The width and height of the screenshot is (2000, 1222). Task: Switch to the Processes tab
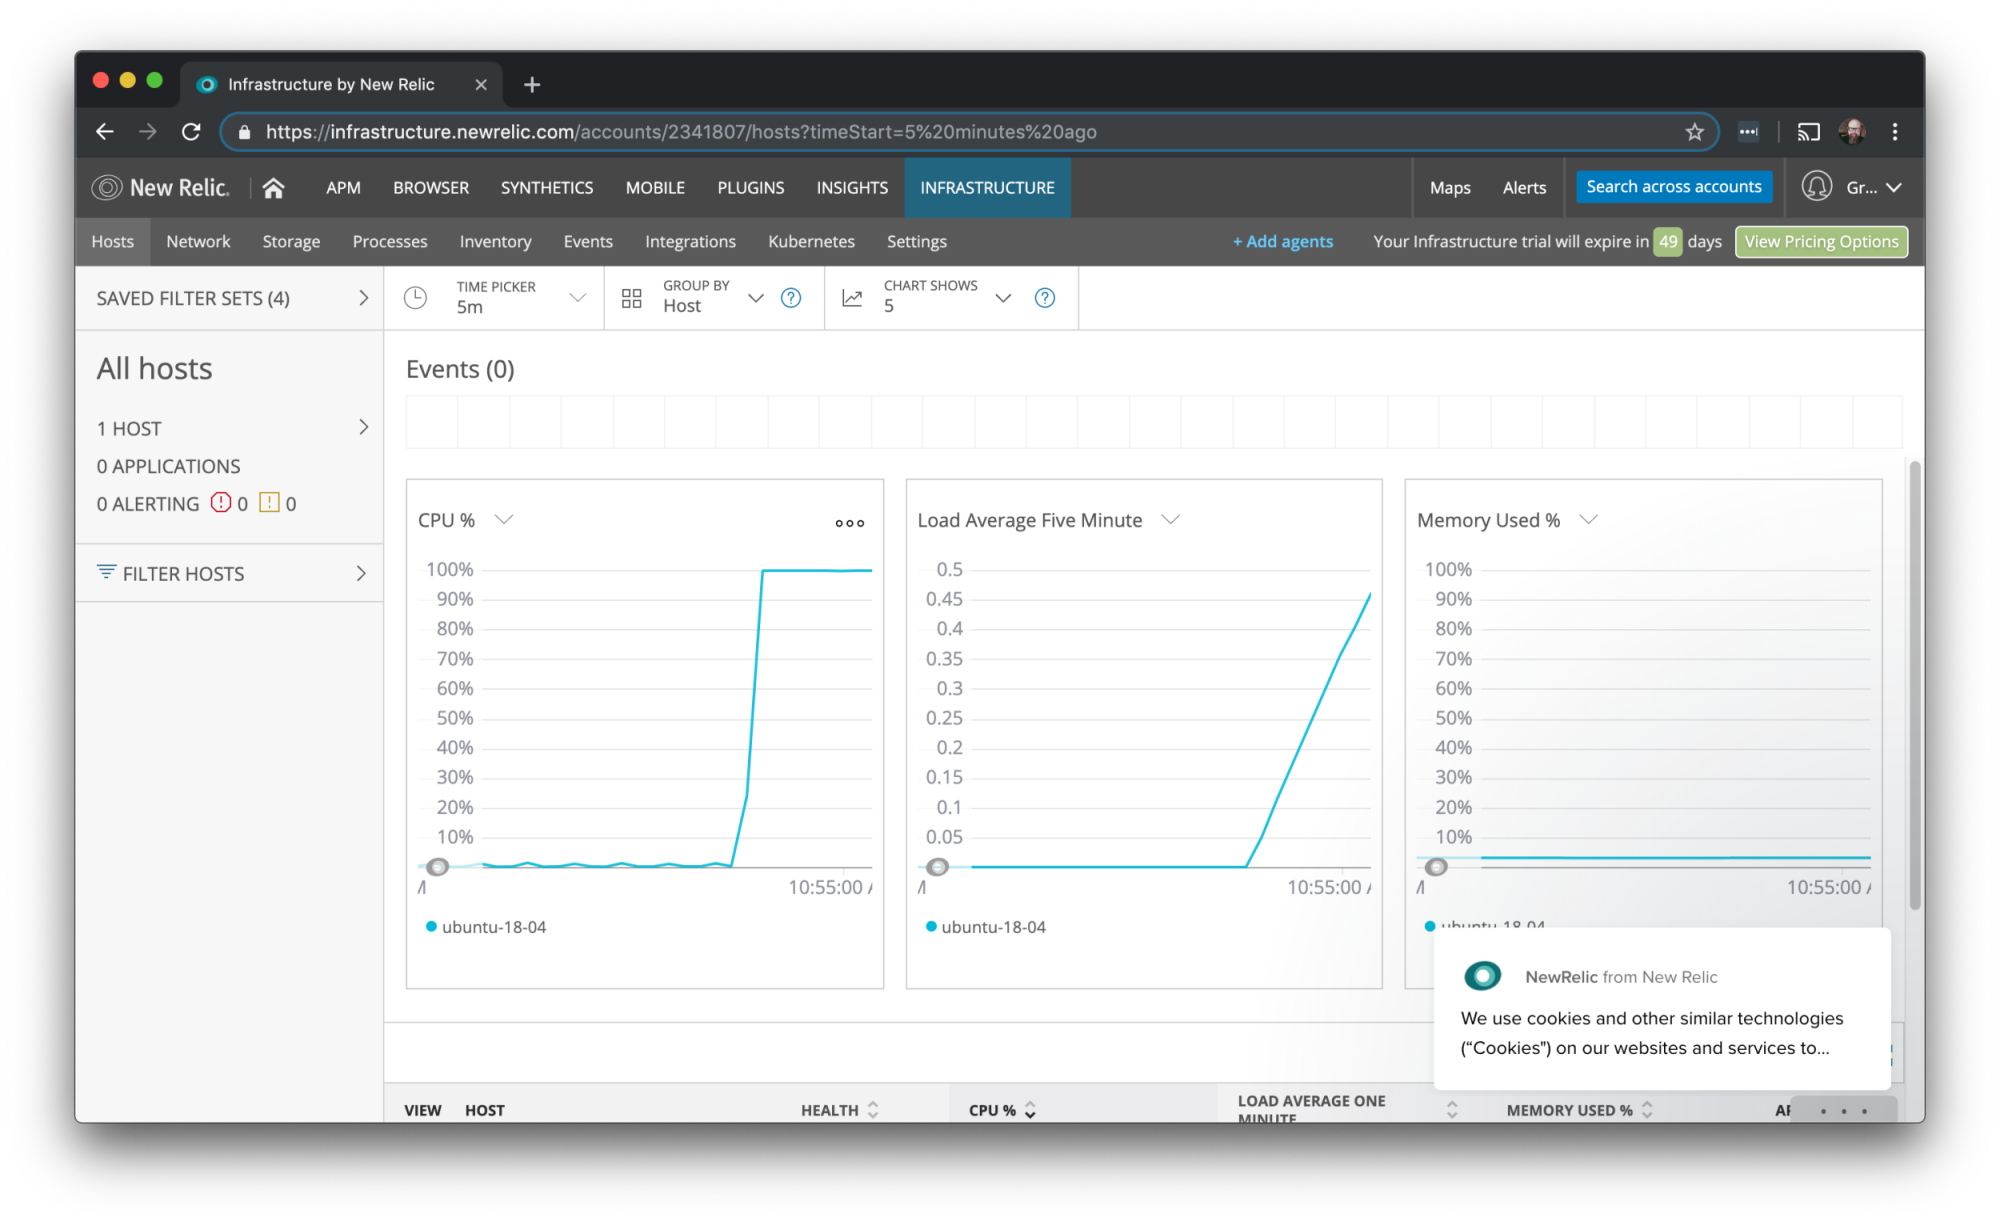pos(390,242)
